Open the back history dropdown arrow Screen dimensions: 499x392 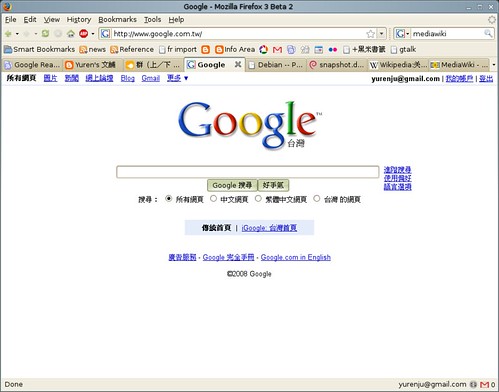(x=17, y=34)
